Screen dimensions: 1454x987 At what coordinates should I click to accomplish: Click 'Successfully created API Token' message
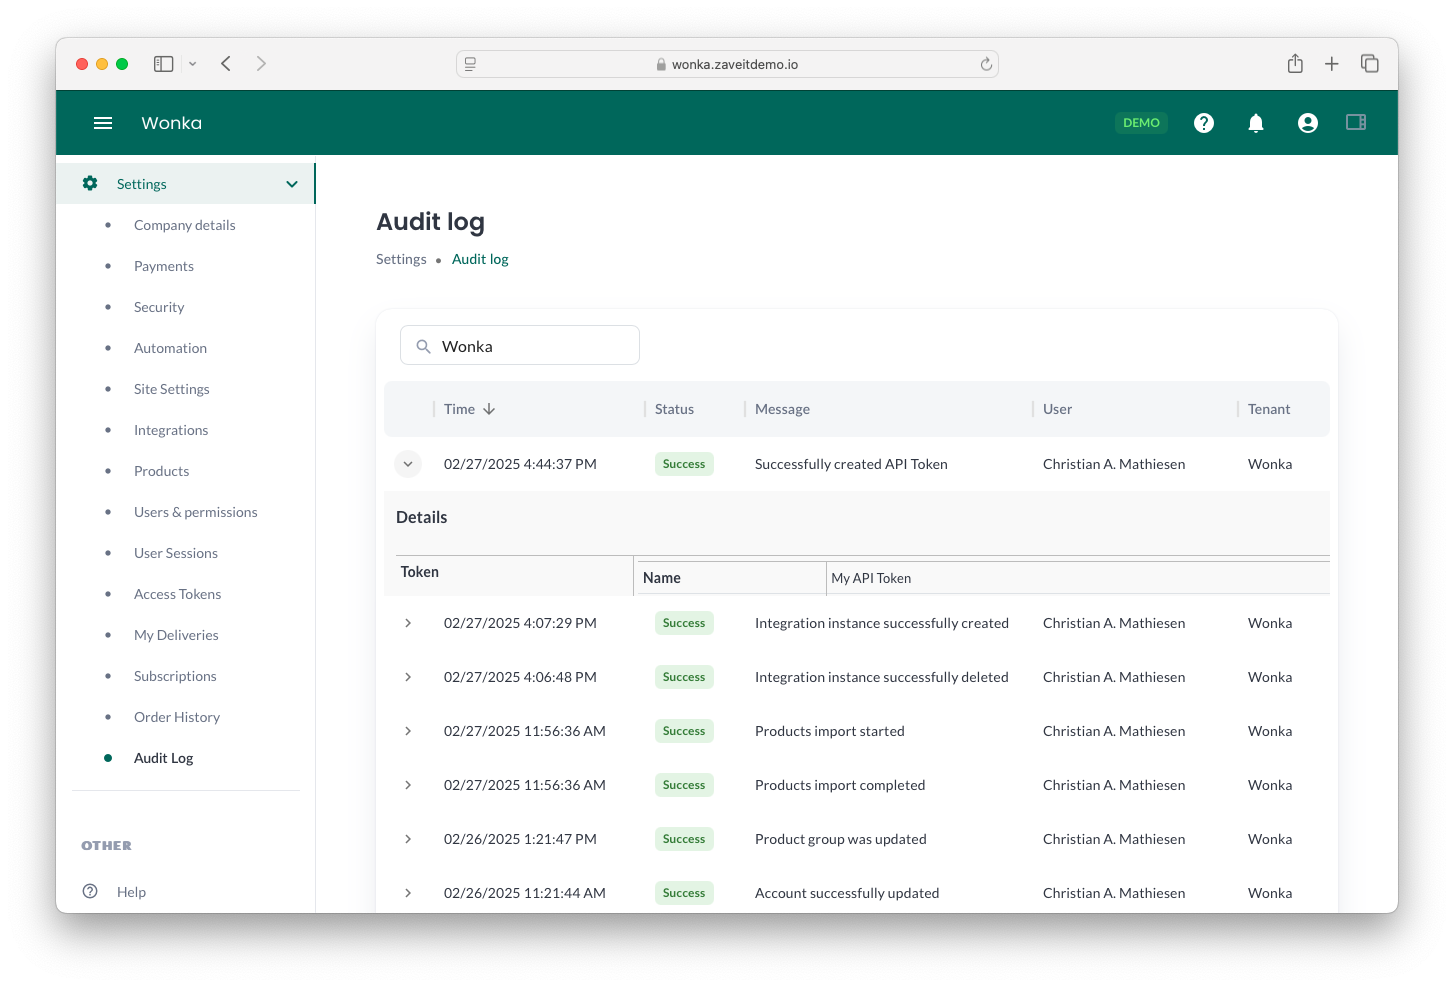click(851, 464)
